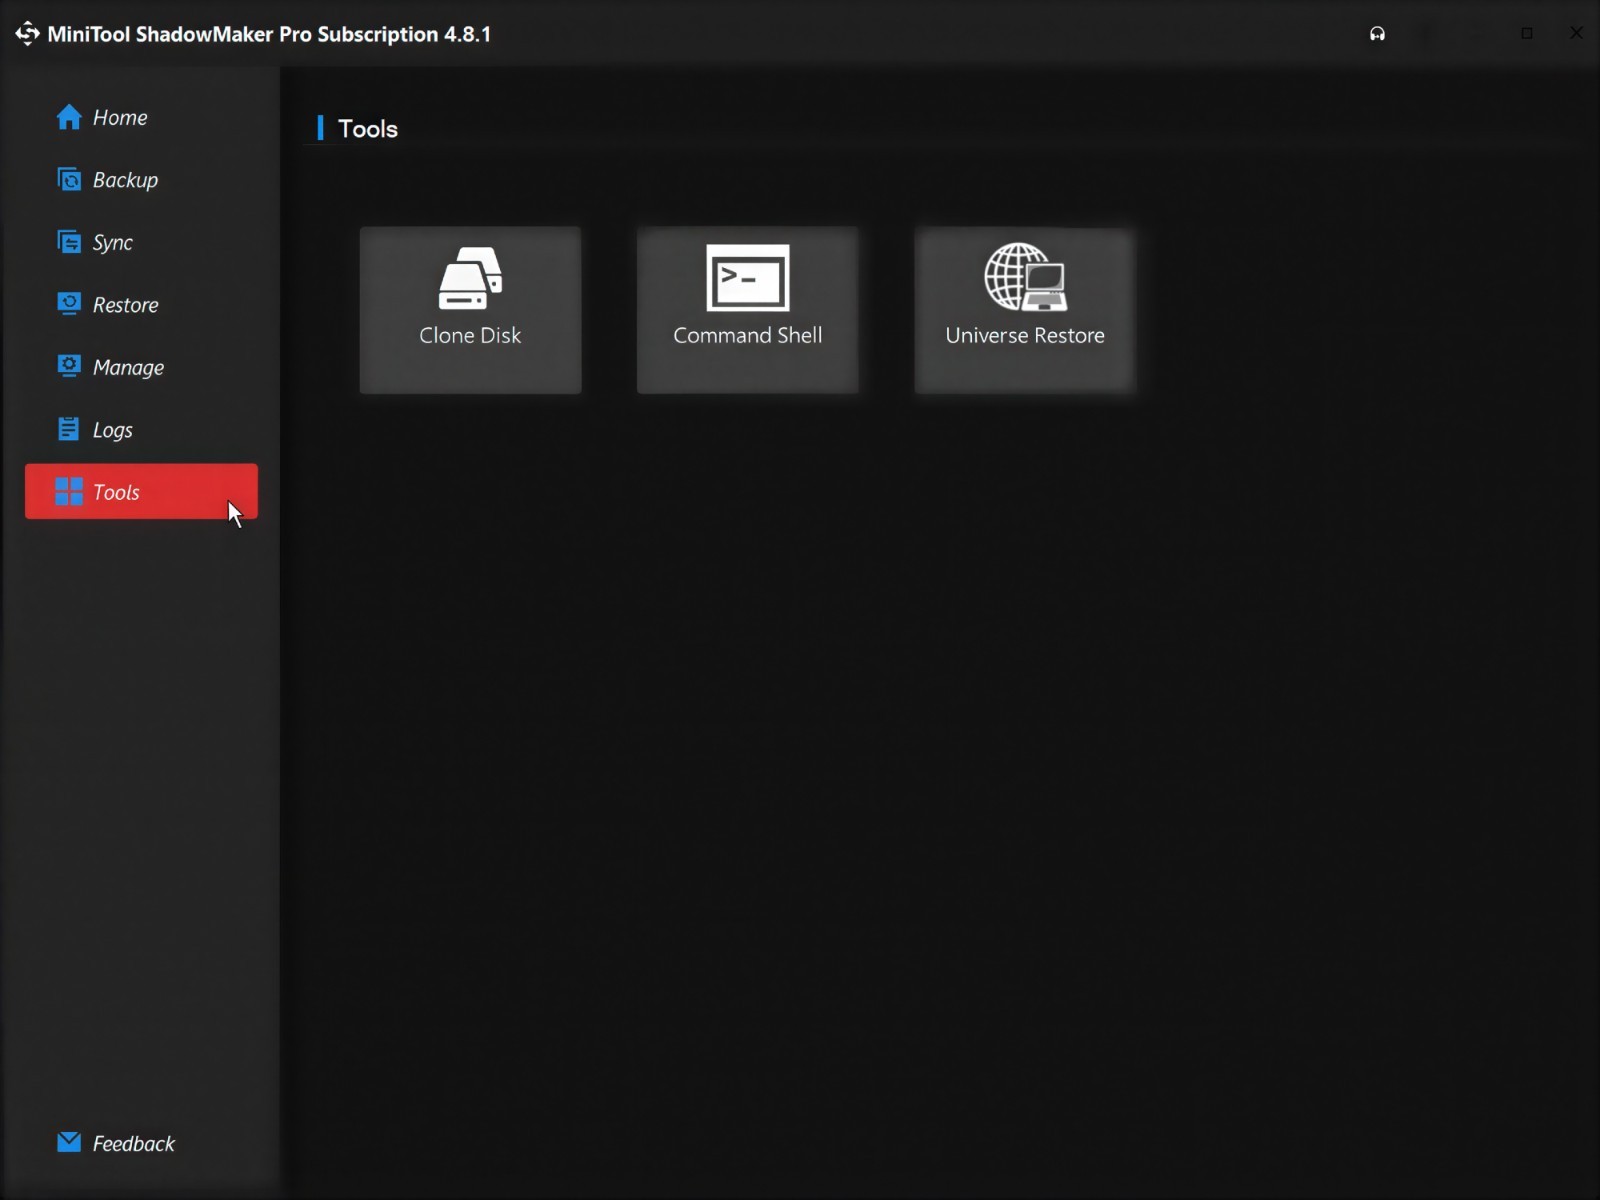
Task: Click the MiniTool ShadowMaker logo icon
Action: pyautogui.click(x=27, y=34)
